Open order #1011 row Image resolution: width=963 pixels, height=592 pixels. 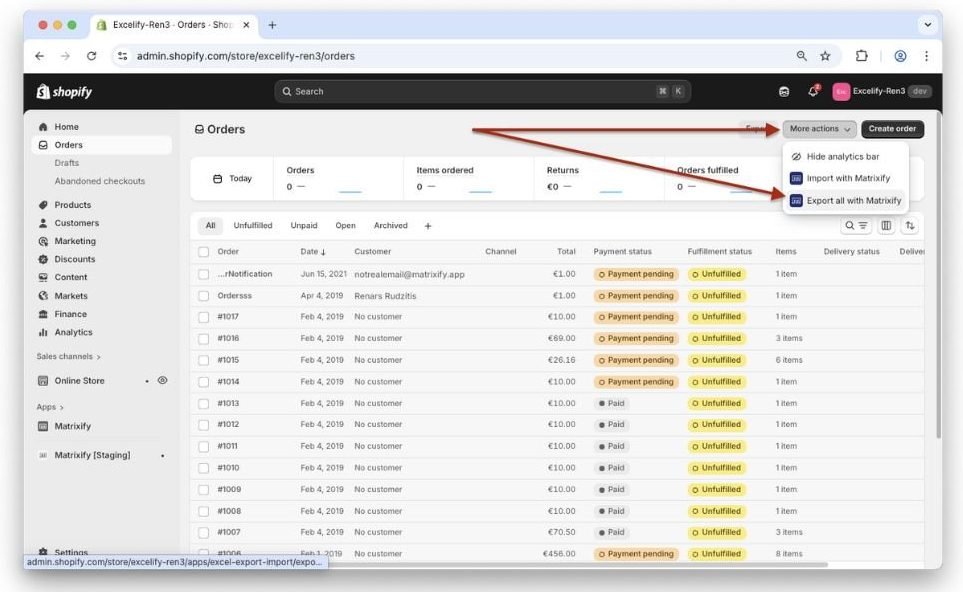[556, 446]
